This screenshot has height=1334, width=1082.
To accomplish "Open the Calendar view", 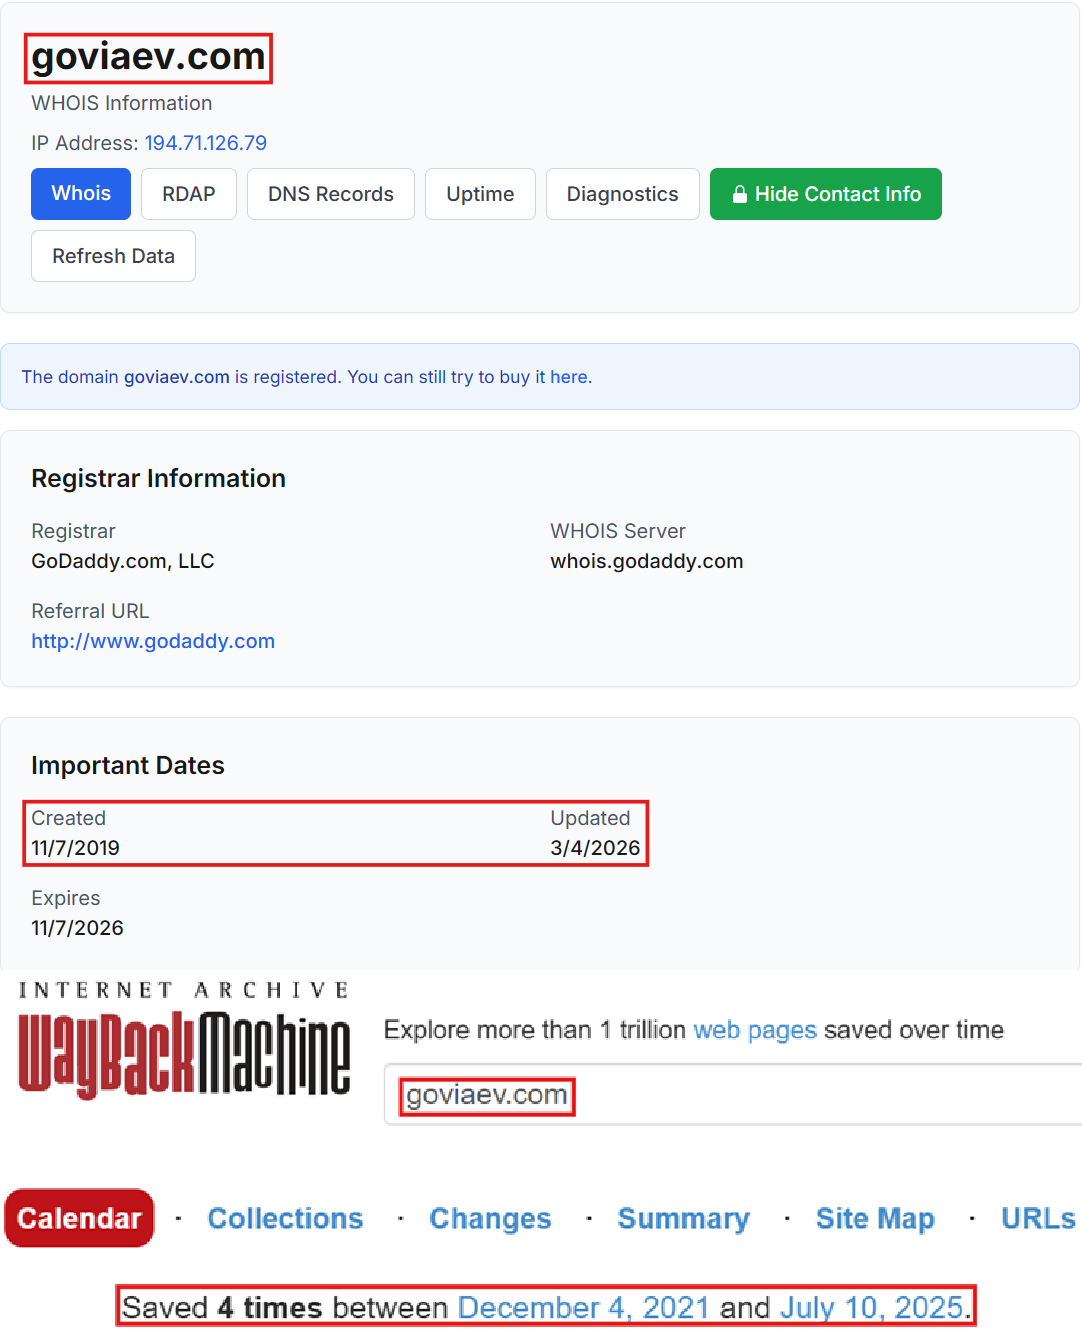I will tap(79, 1218).
